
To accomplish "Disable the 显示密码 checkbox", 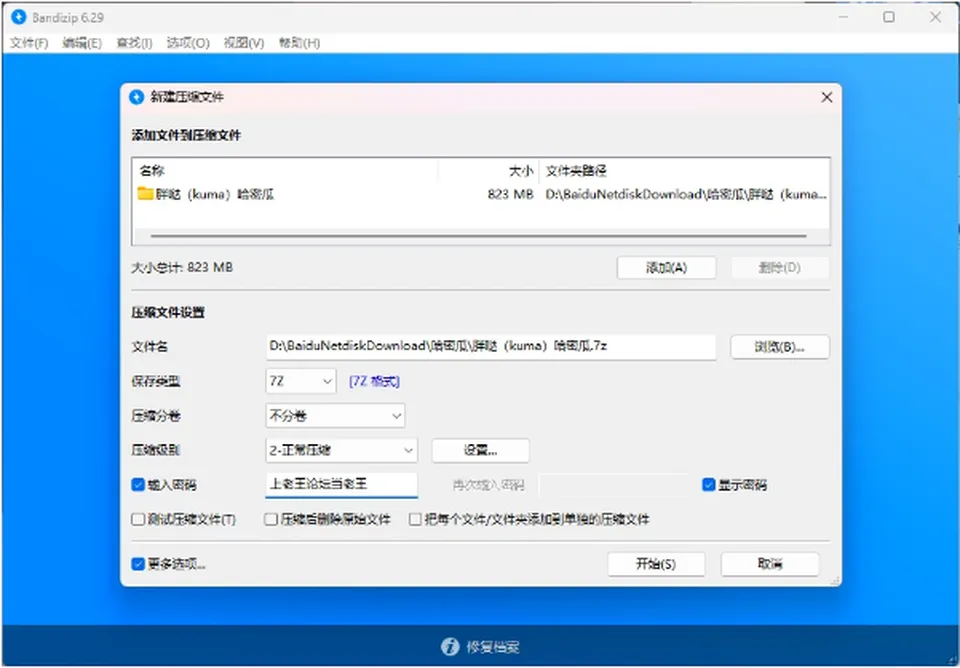I will click(708, 485).
